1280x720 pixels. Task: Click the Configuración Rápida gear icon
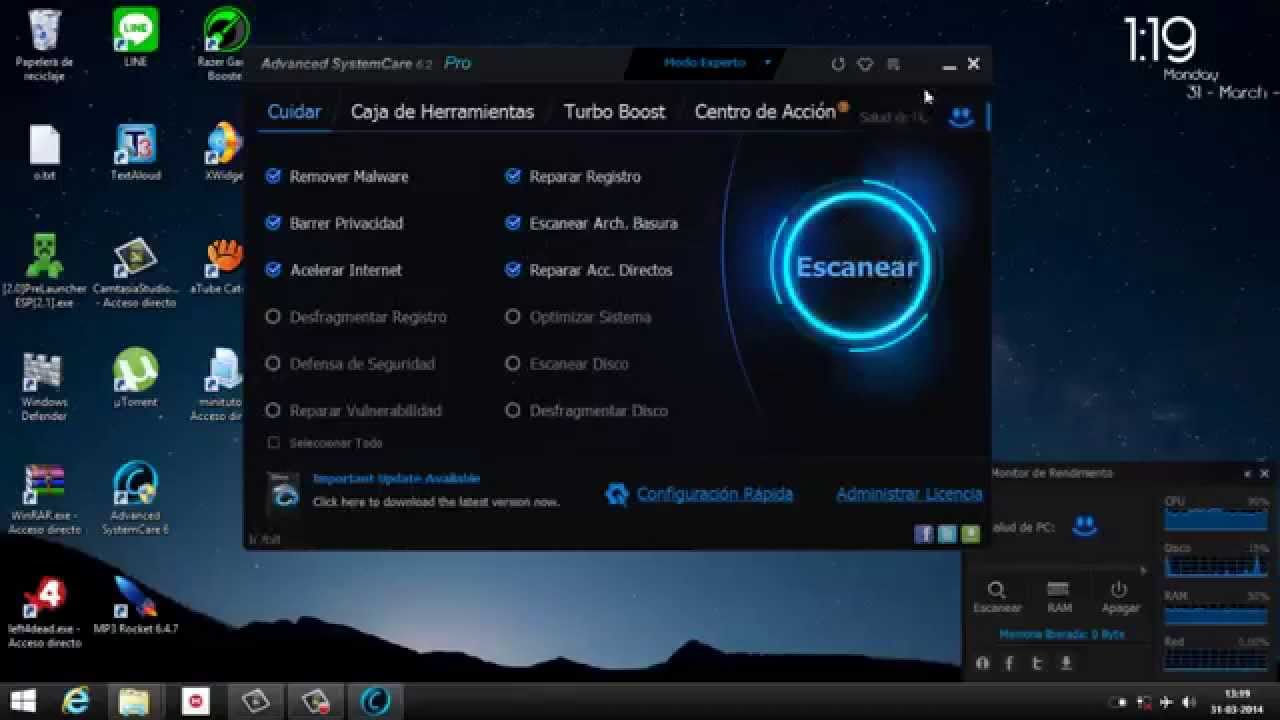617,494
